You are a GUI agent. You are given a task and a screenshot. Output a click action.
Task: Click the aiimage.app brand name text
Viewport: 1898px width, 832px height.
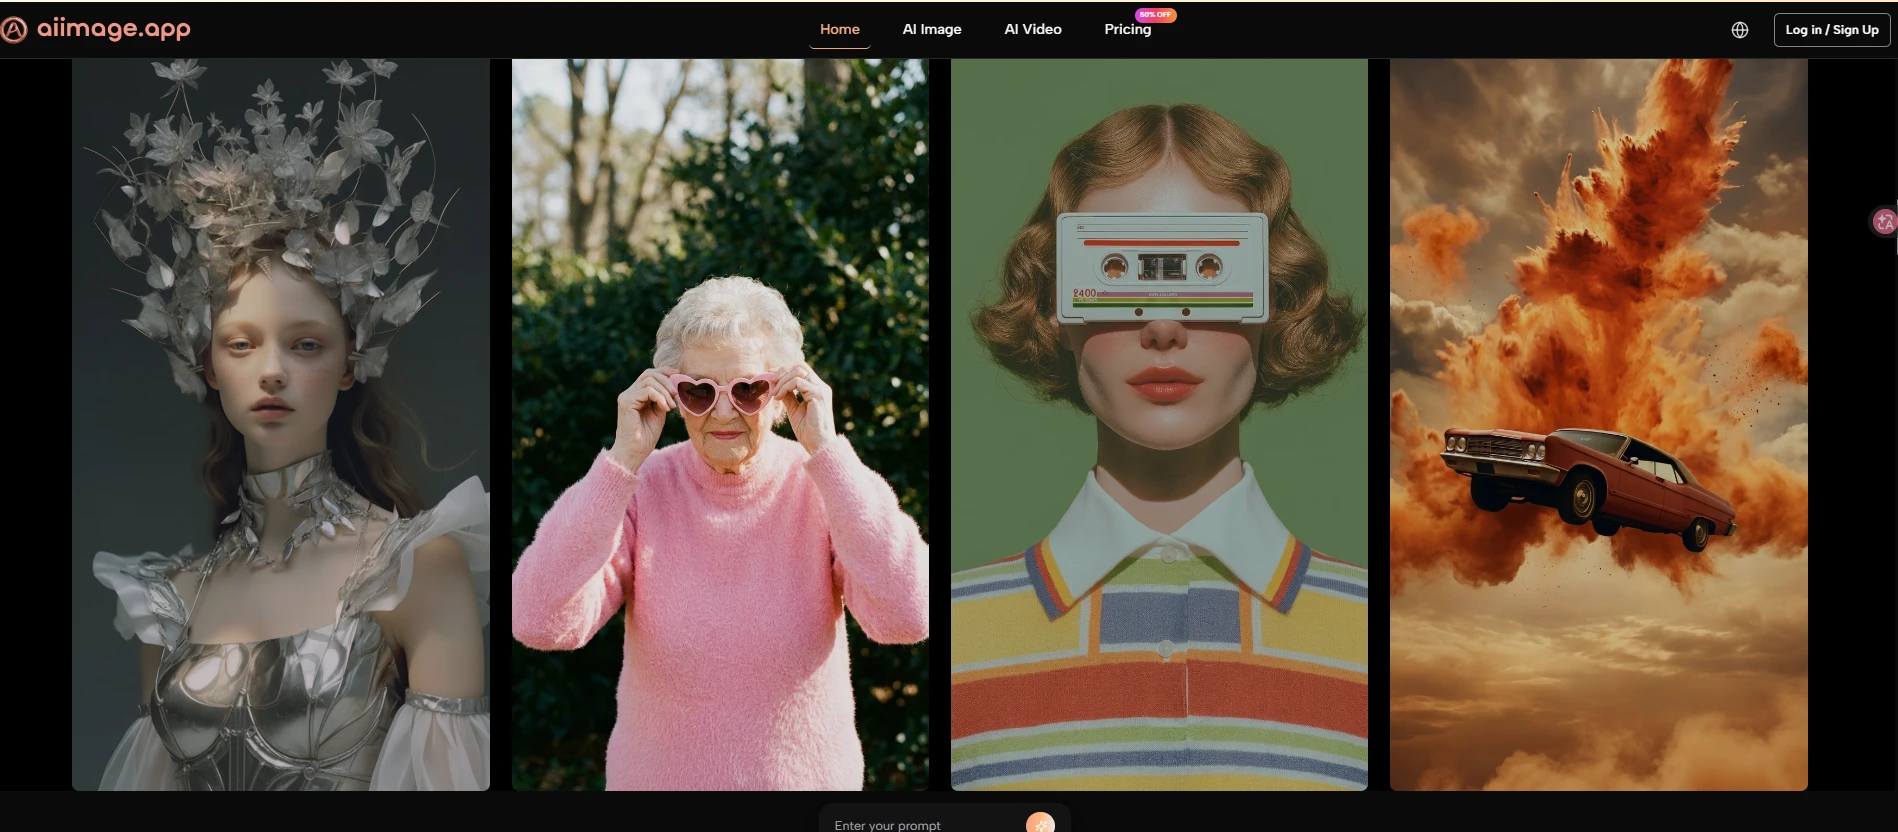tap(114, 29)
